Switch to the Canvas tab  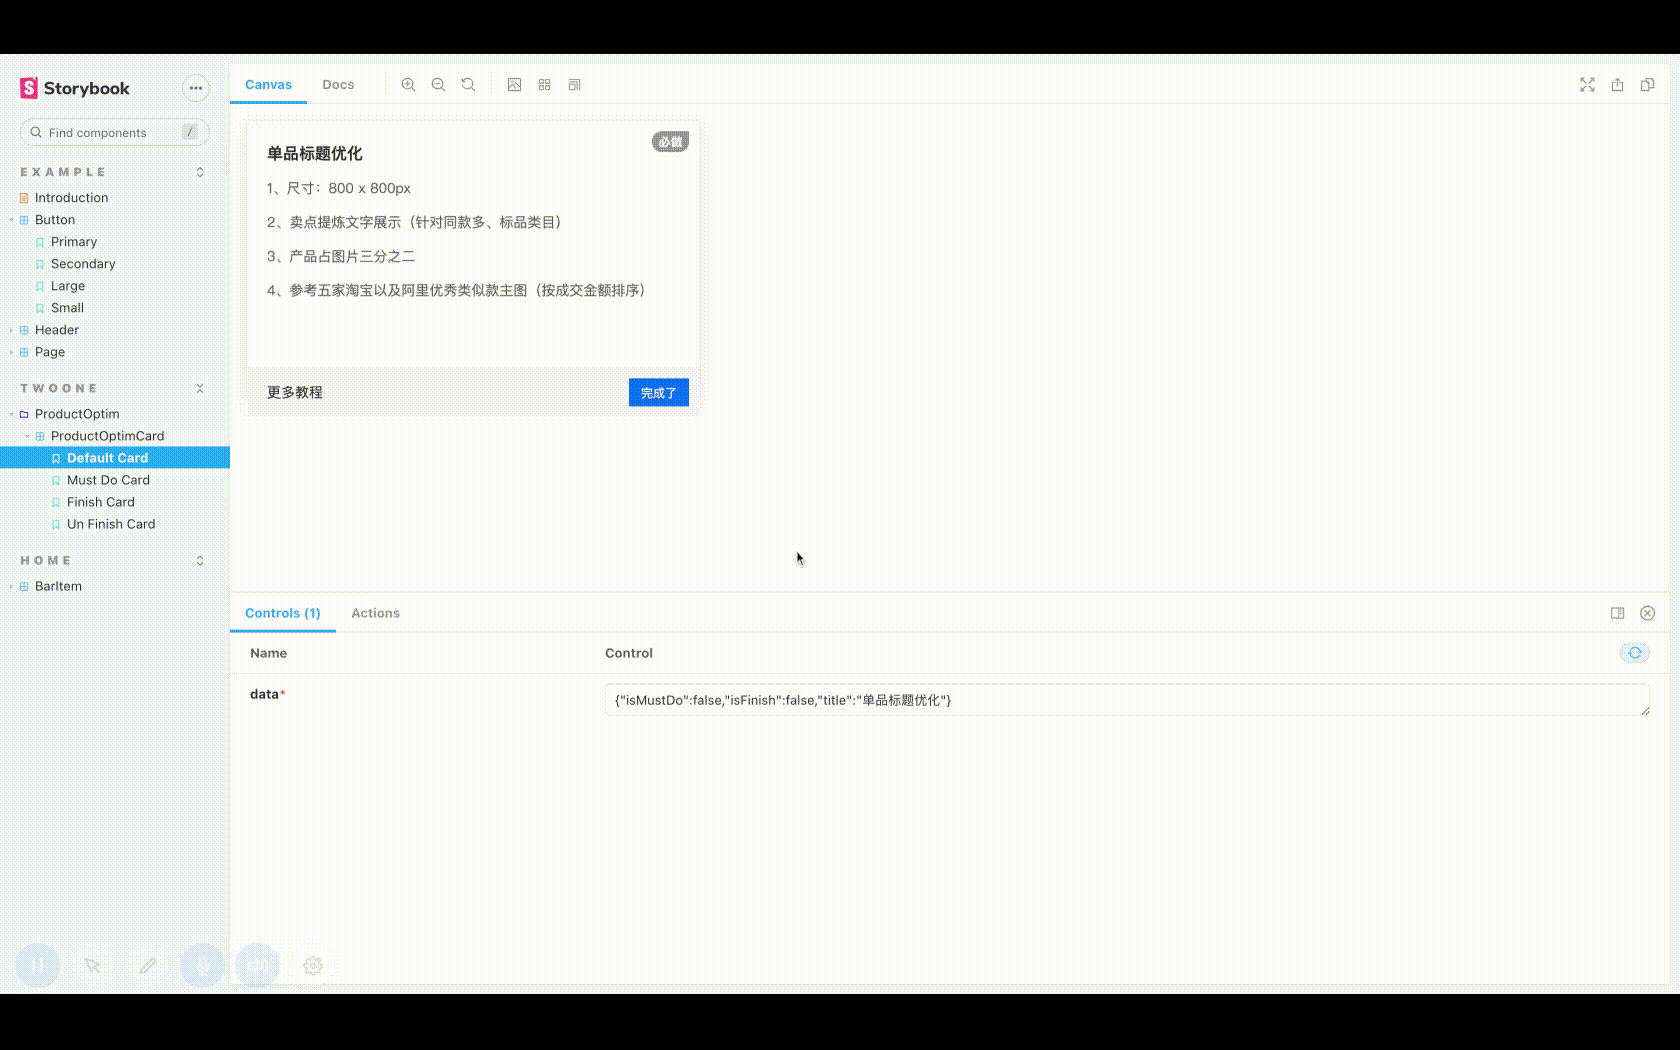click(268, 85)
